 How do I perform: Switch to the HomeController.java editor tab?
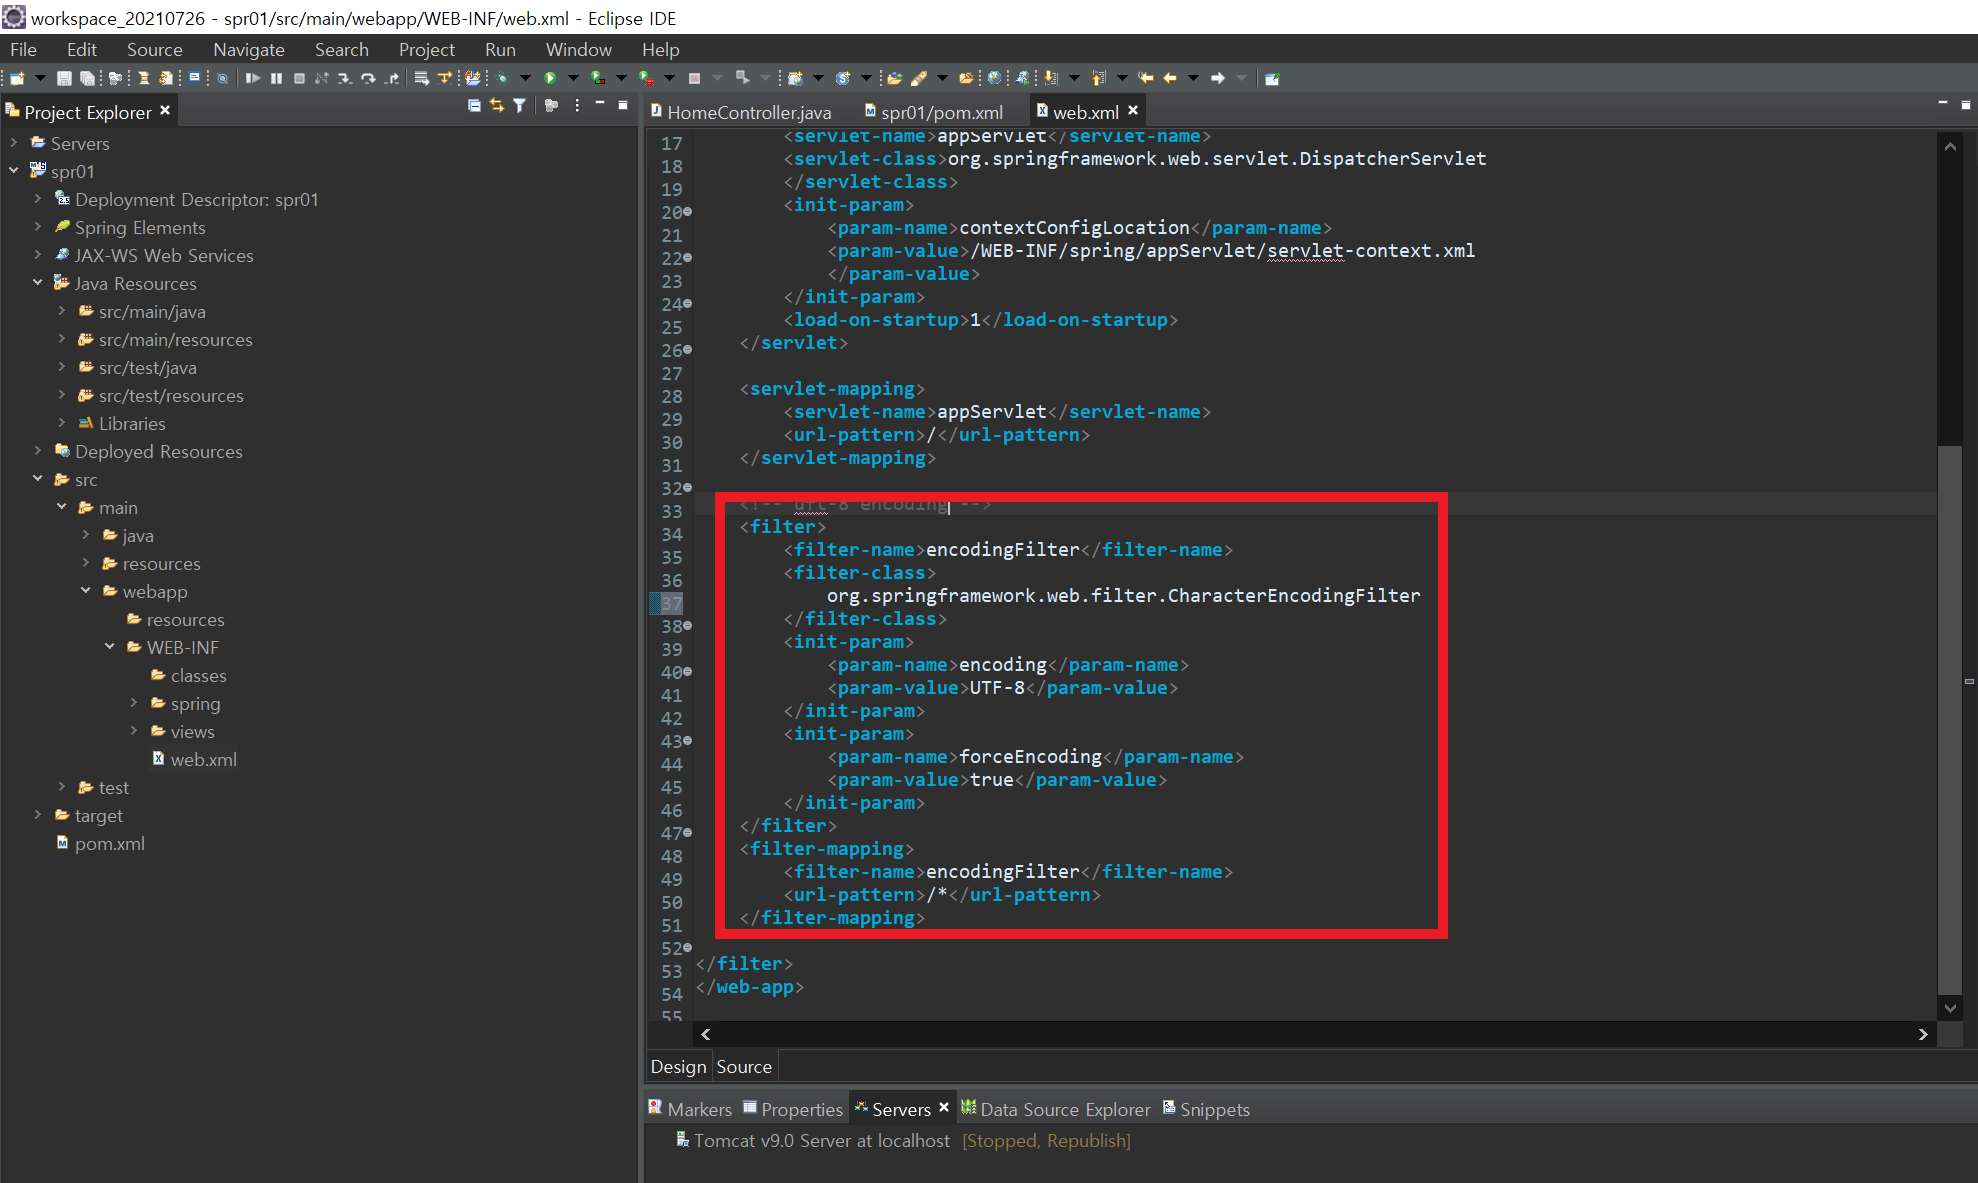pyautogui.click(x=748, y=112)
